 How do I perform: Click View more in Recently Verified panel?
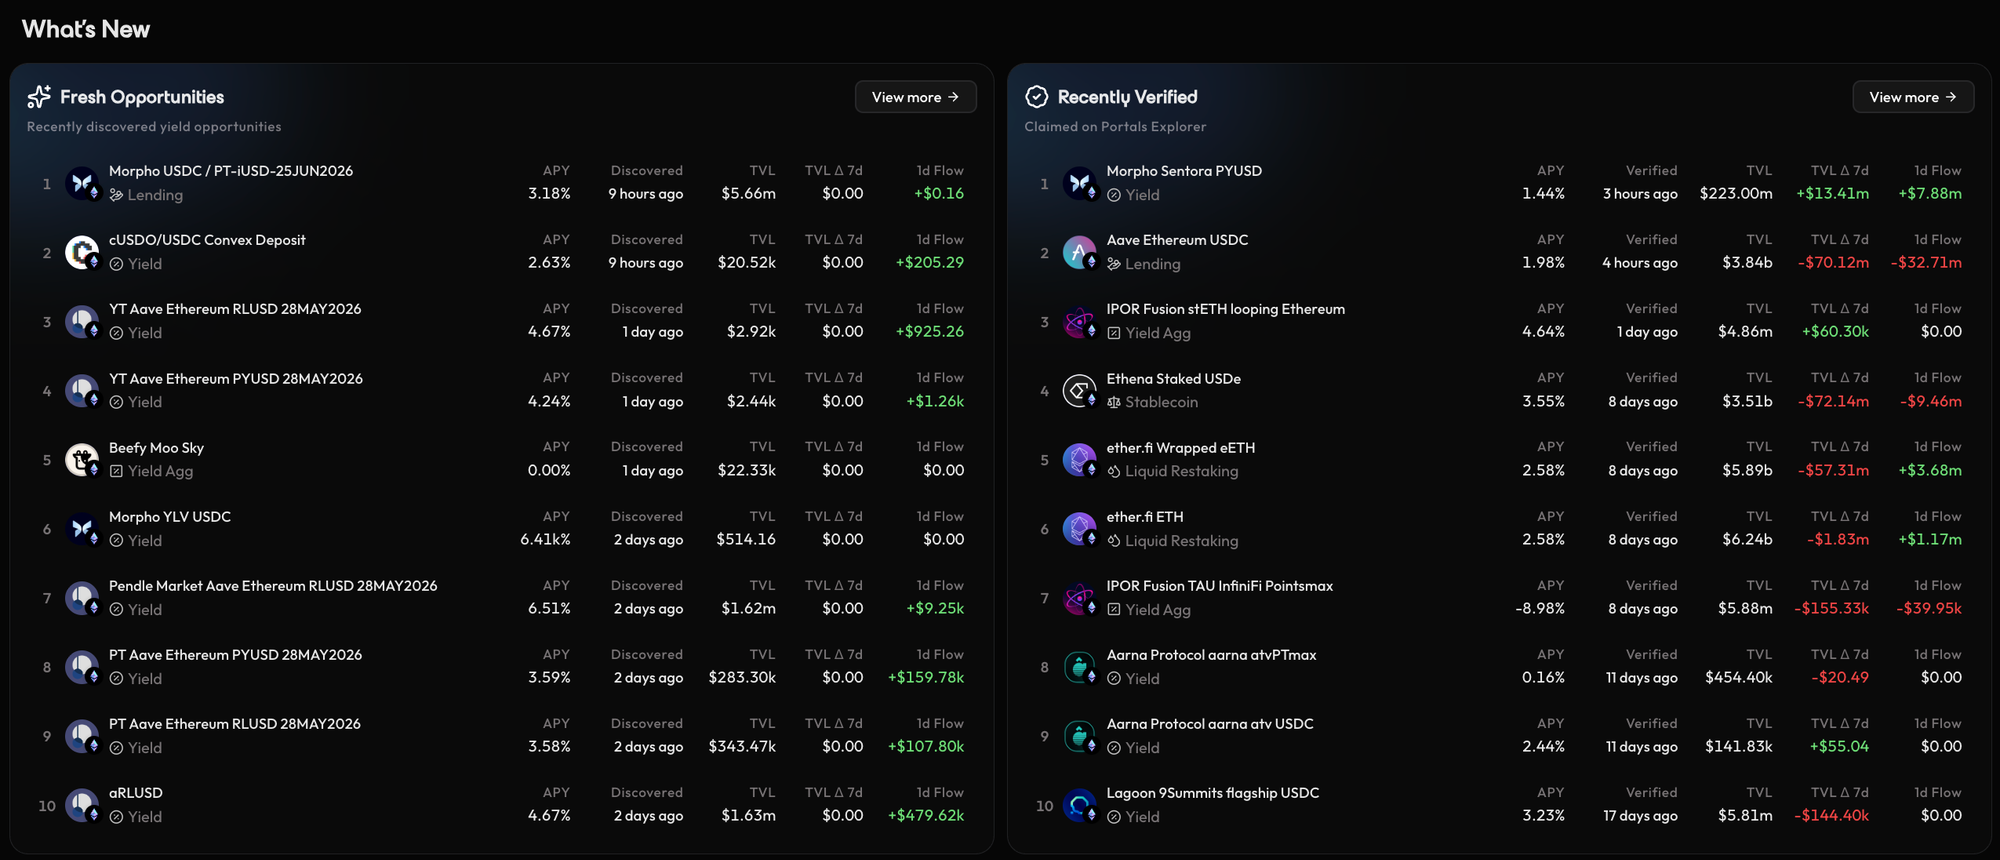coord(1913,97)
